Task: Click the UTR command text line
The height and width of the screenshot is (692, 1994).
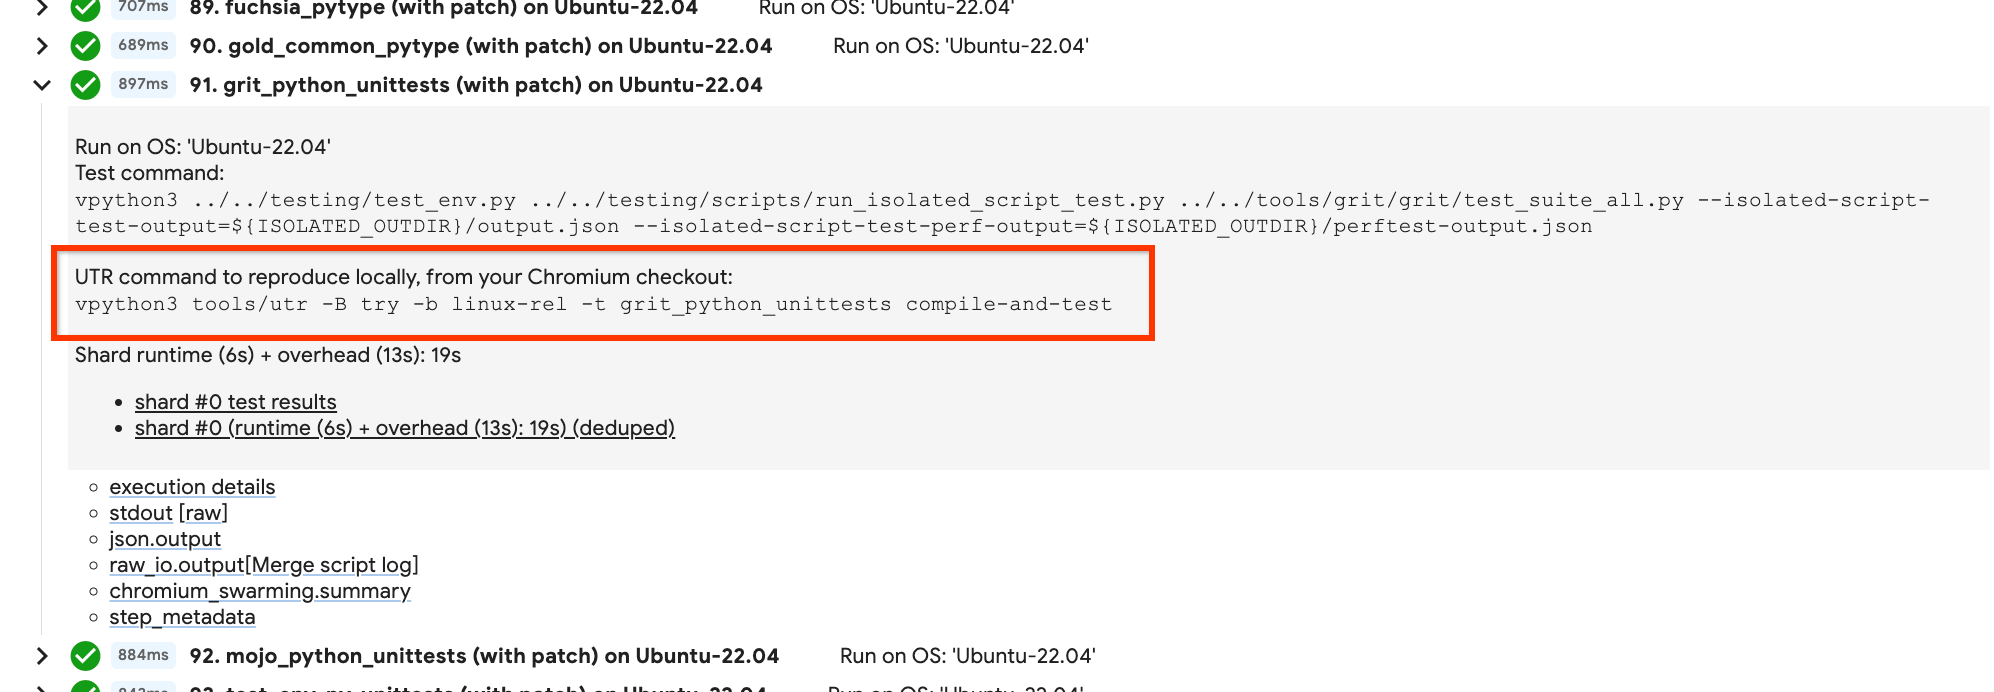Action: (593, 304)
